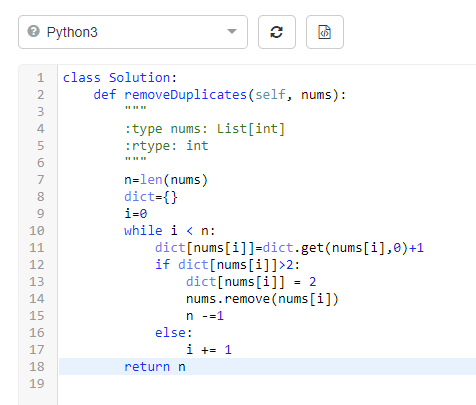Click the 'else:' keyword line
The height and width of the screenshot is (405, 476).
point(173,333)
